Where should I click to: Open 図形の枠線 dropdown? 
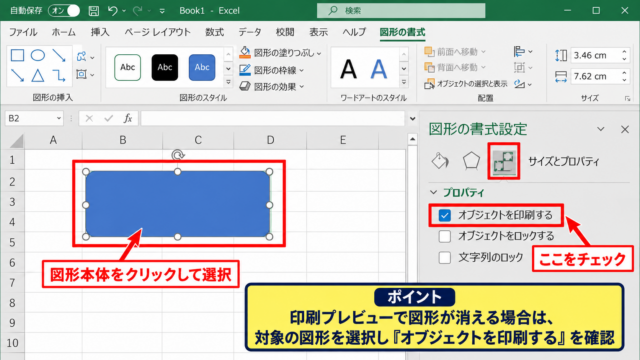272,70
